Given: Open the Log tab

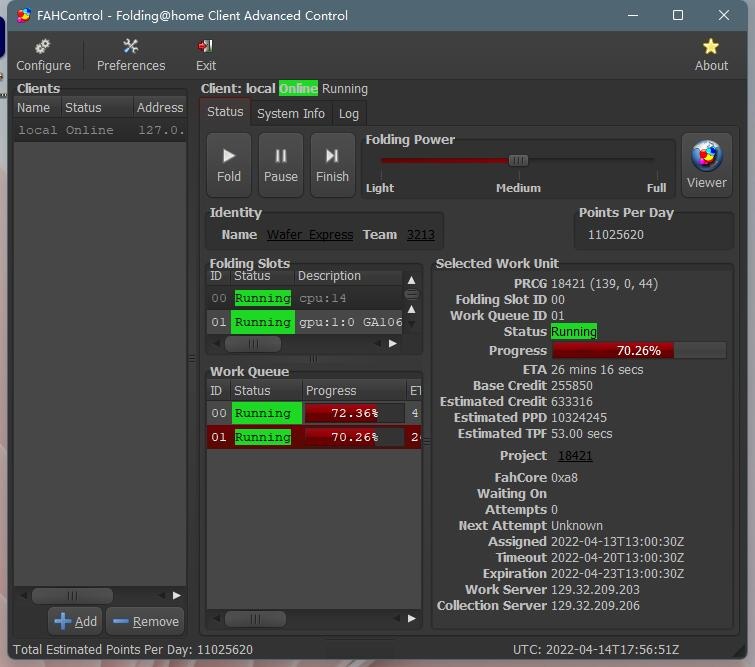Looking at the screenshot, I should coord(349,114).
